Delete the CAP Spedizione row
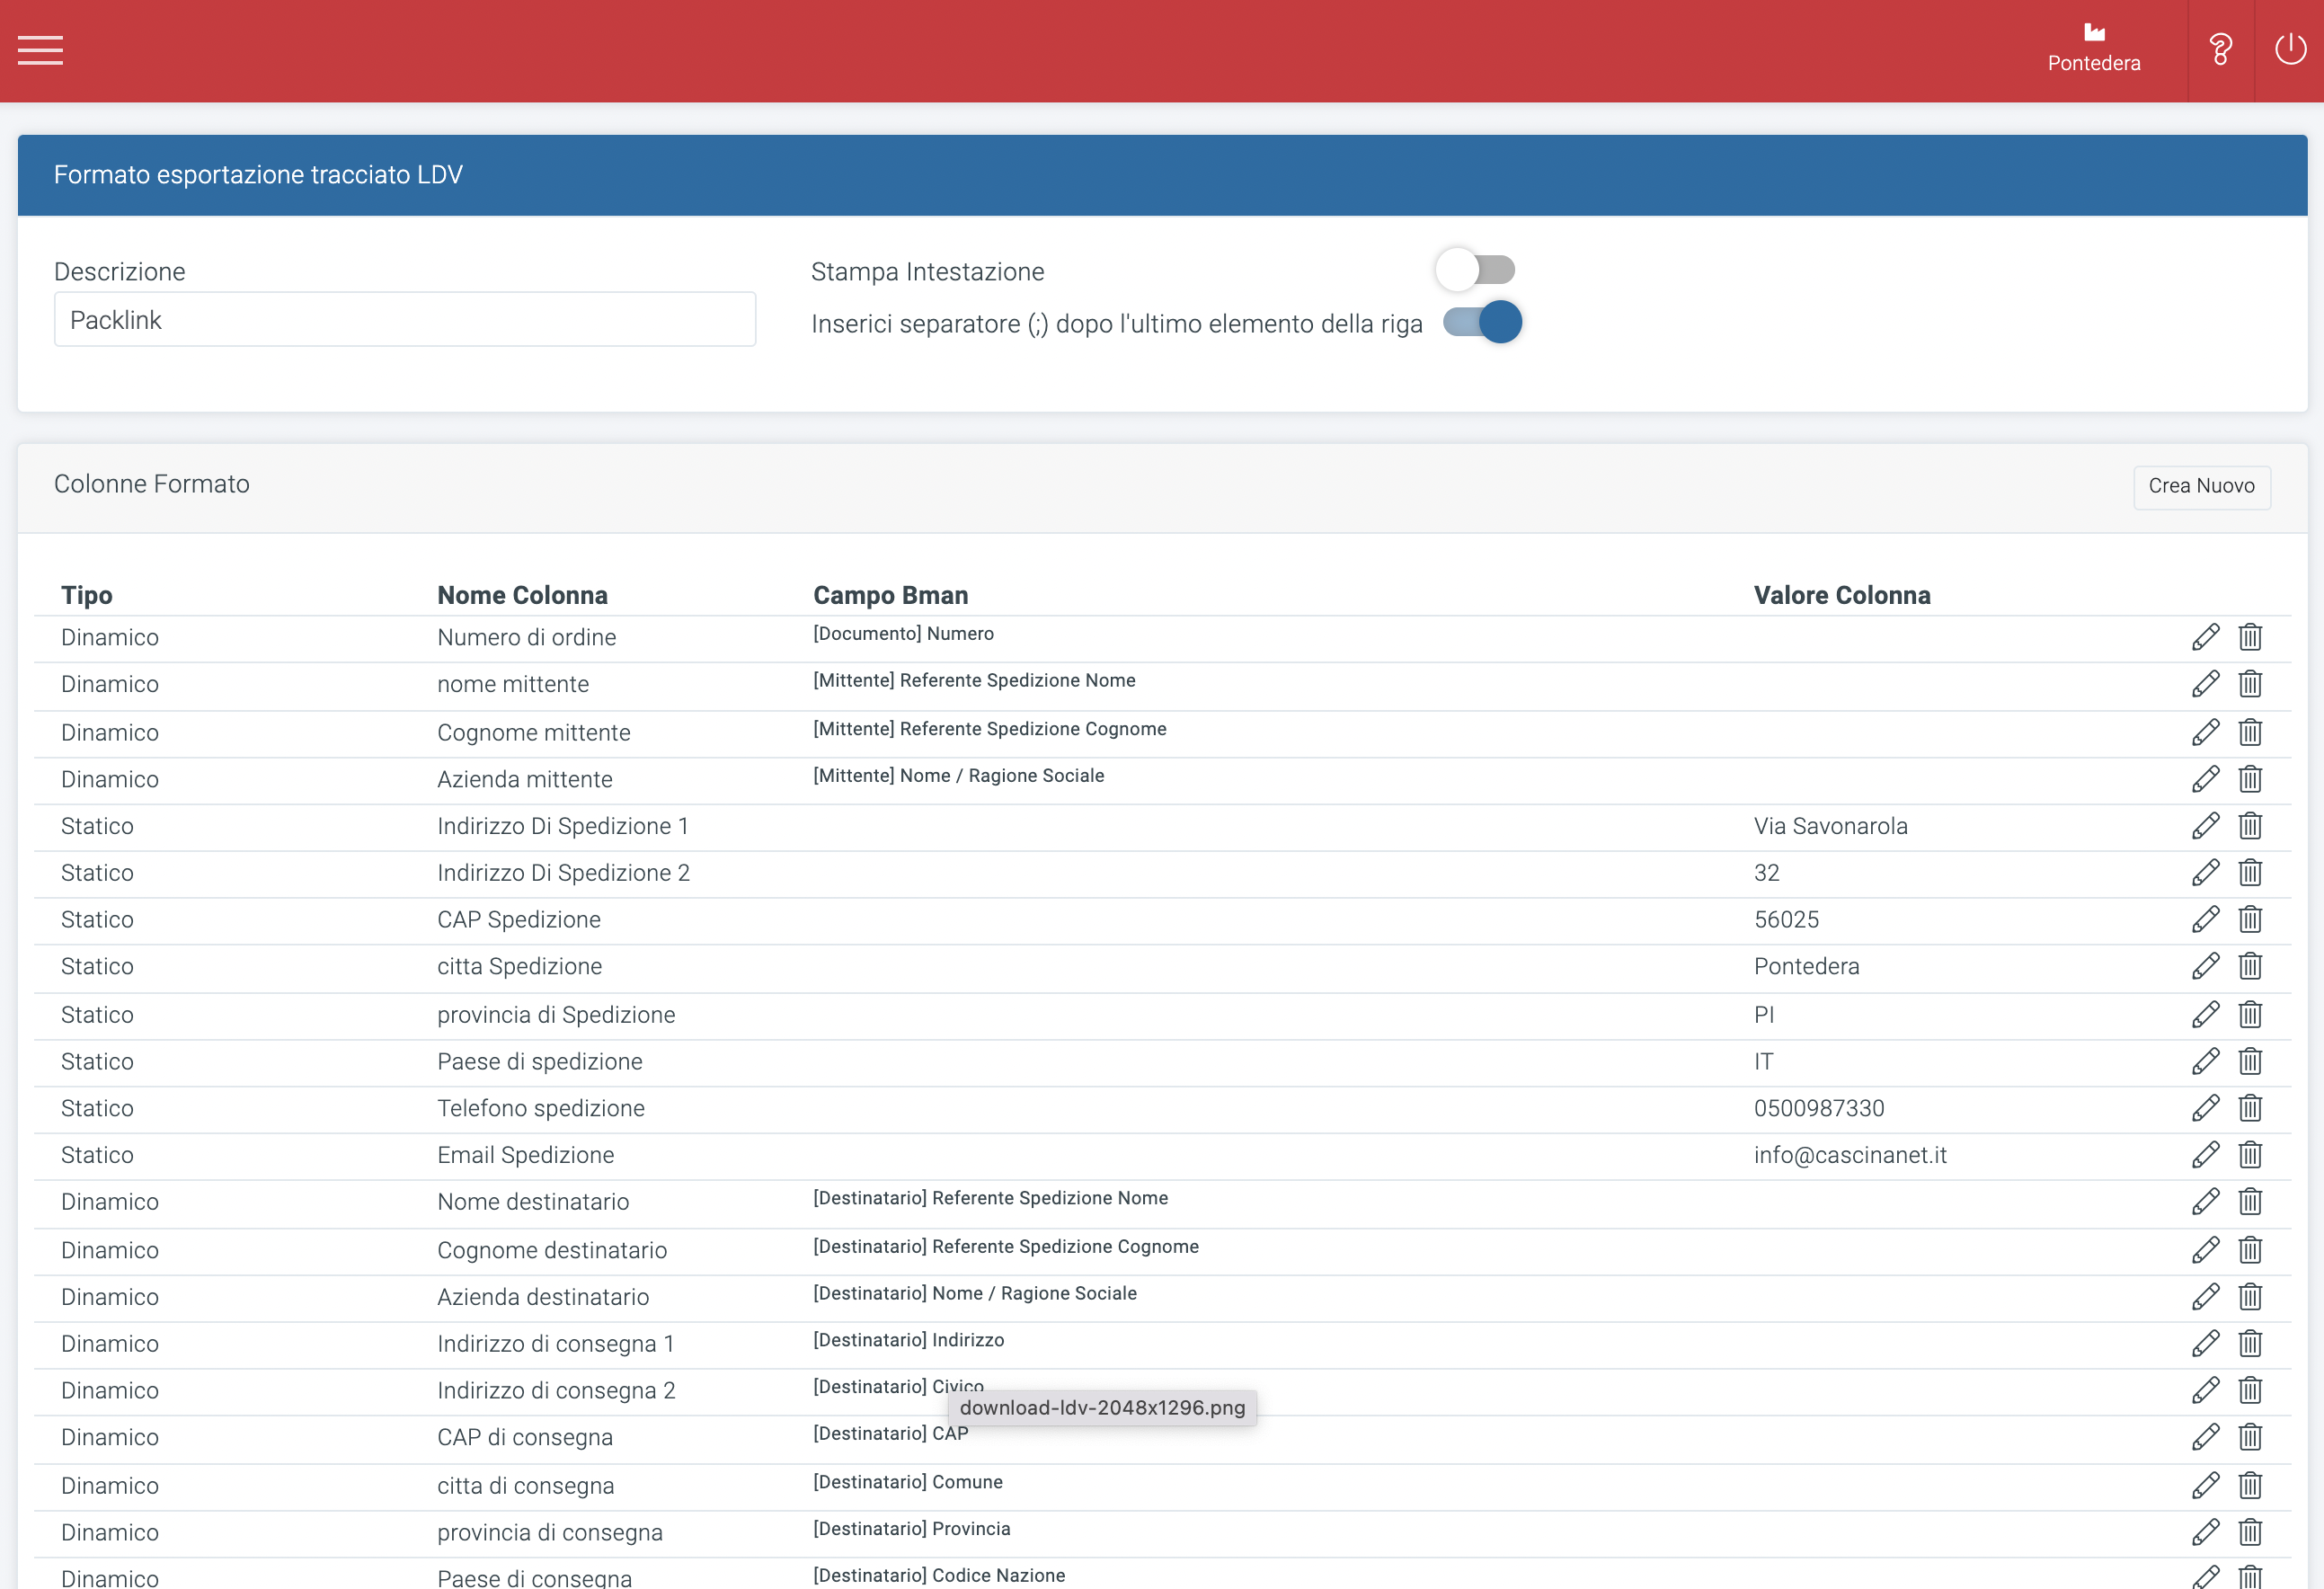 tap(2250, 920)
